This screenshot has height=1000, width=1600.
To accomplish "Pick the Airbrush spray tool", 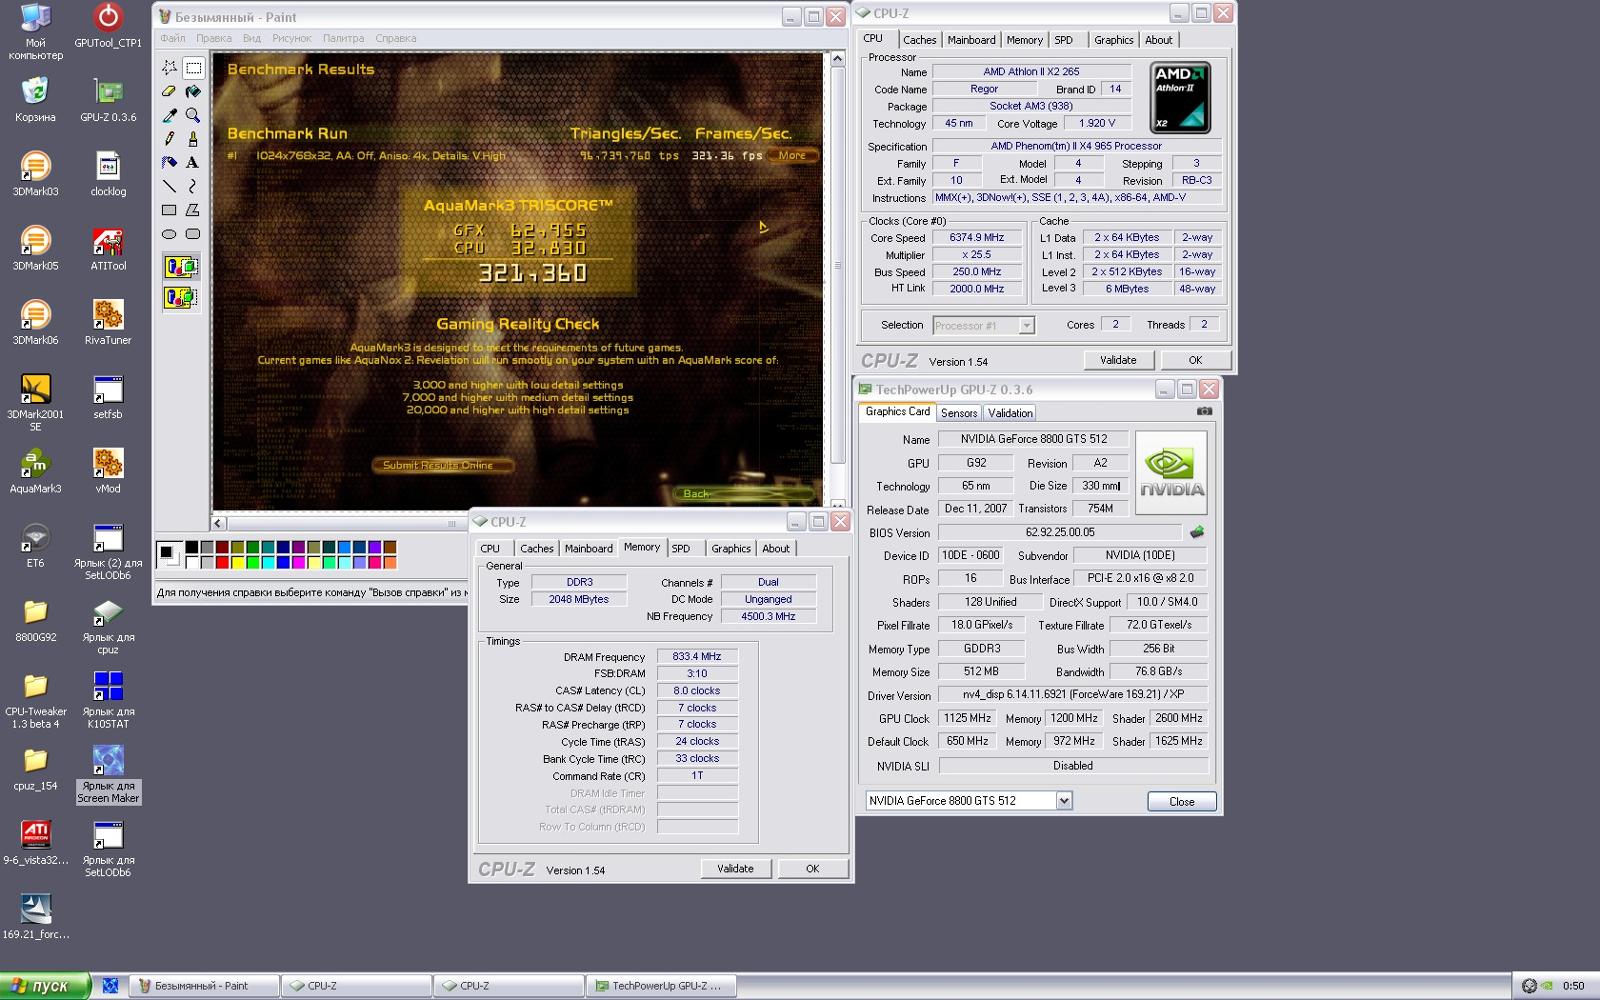I will pos(169,163).
